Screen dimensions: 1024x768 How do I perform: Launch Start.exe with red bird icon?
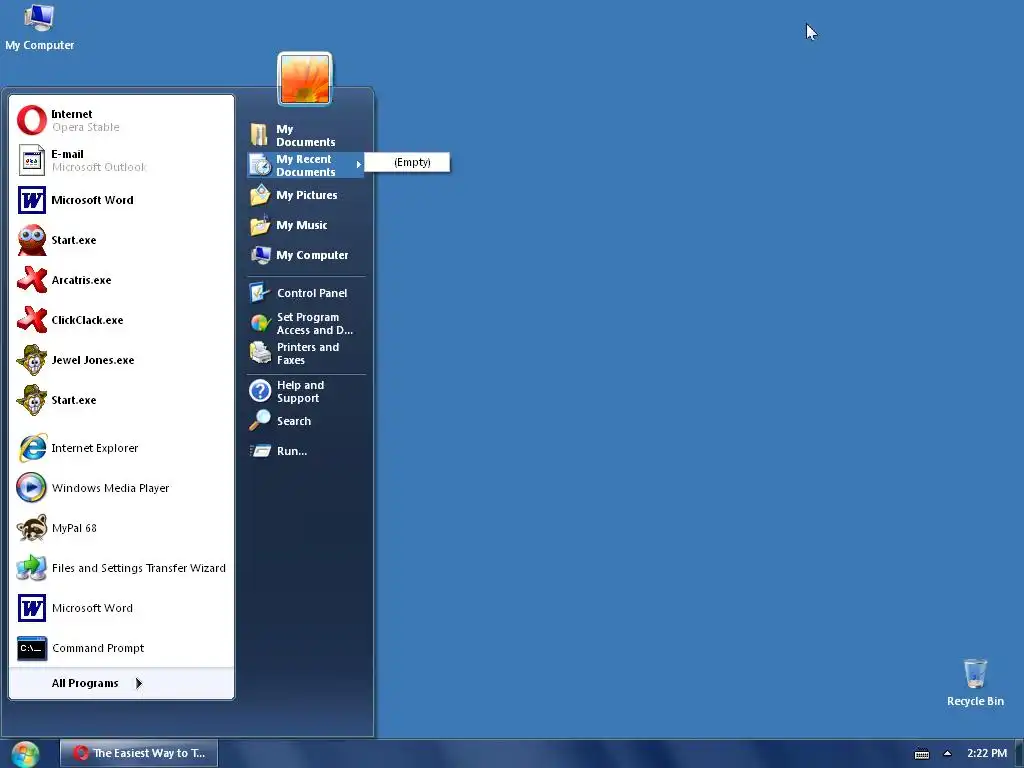point(31,240)
